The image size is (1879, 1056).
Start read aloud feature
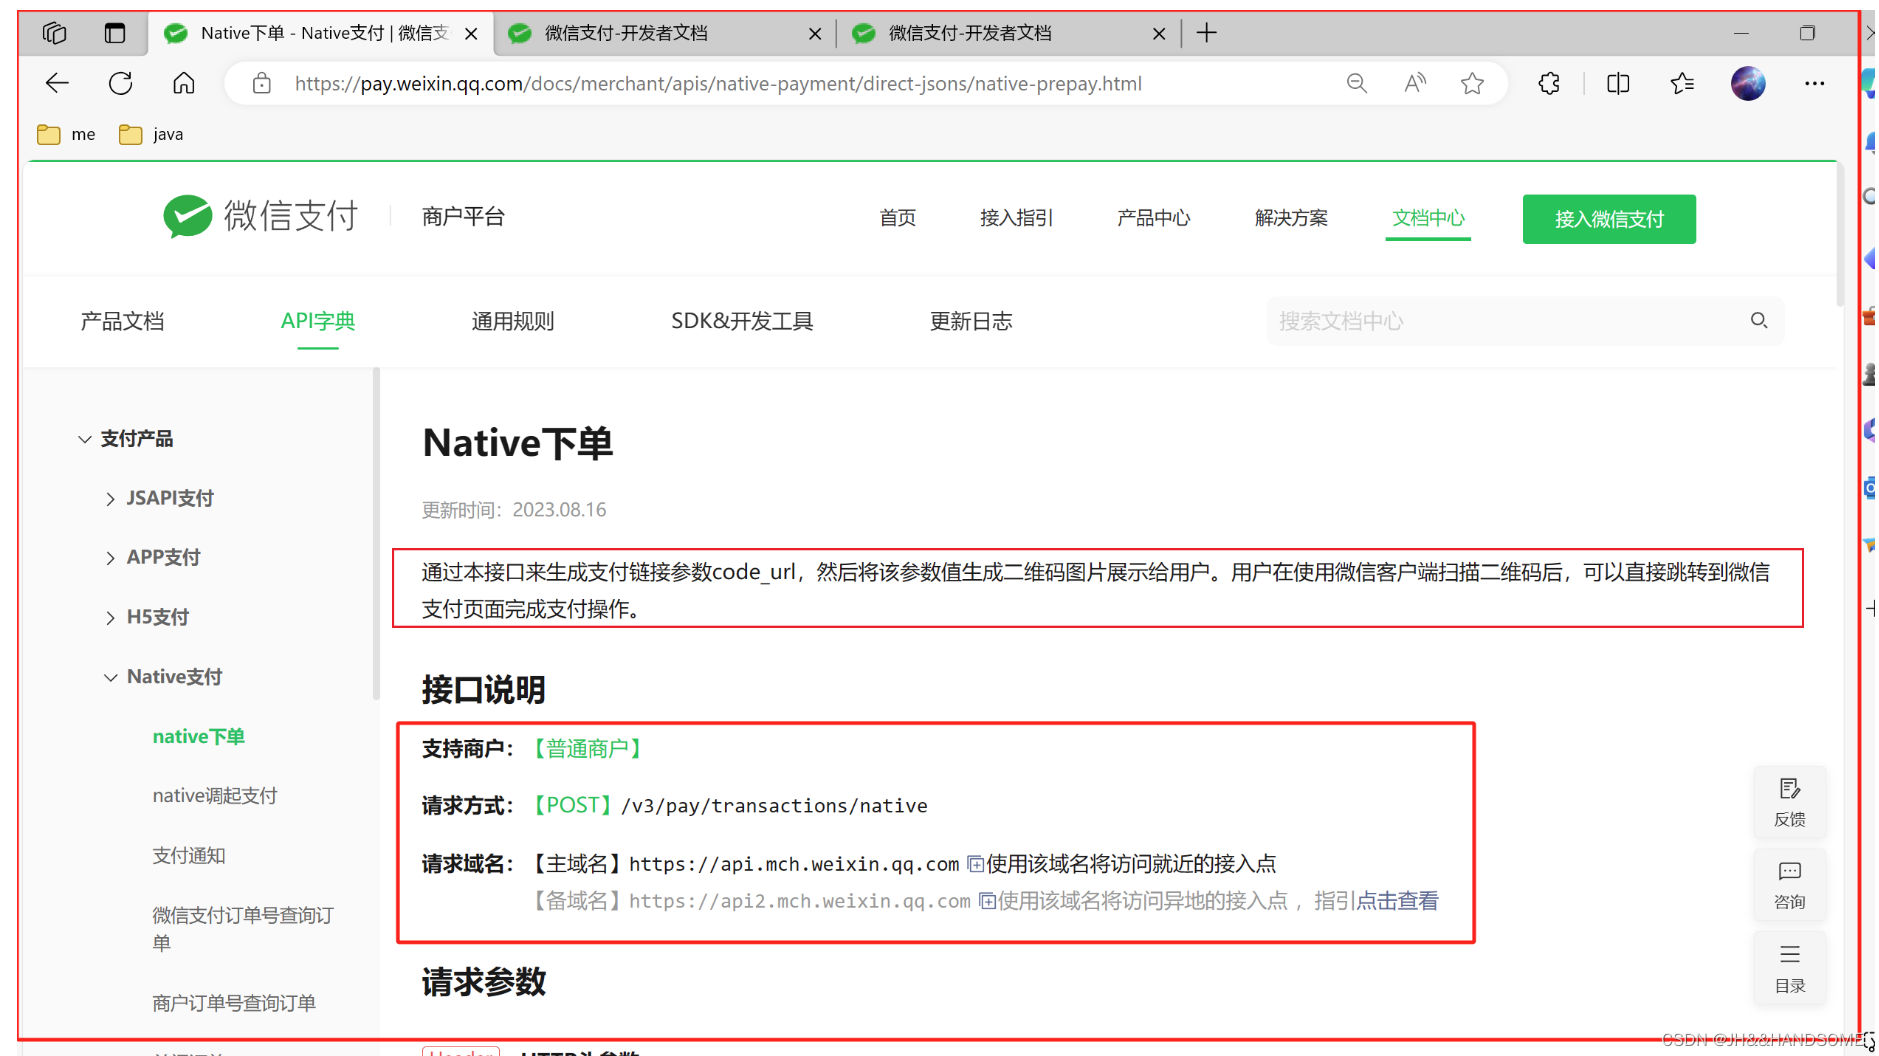tap(1414, 84)
